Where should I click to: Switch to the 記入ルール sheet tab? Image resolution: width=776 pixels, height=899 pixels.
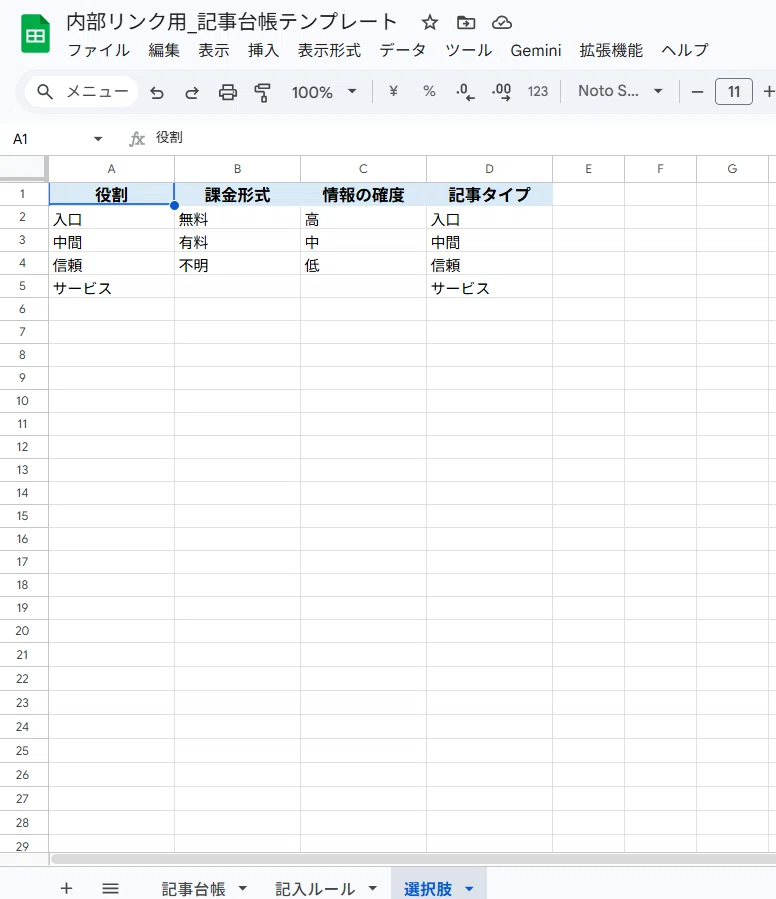(x=314, y=889)
